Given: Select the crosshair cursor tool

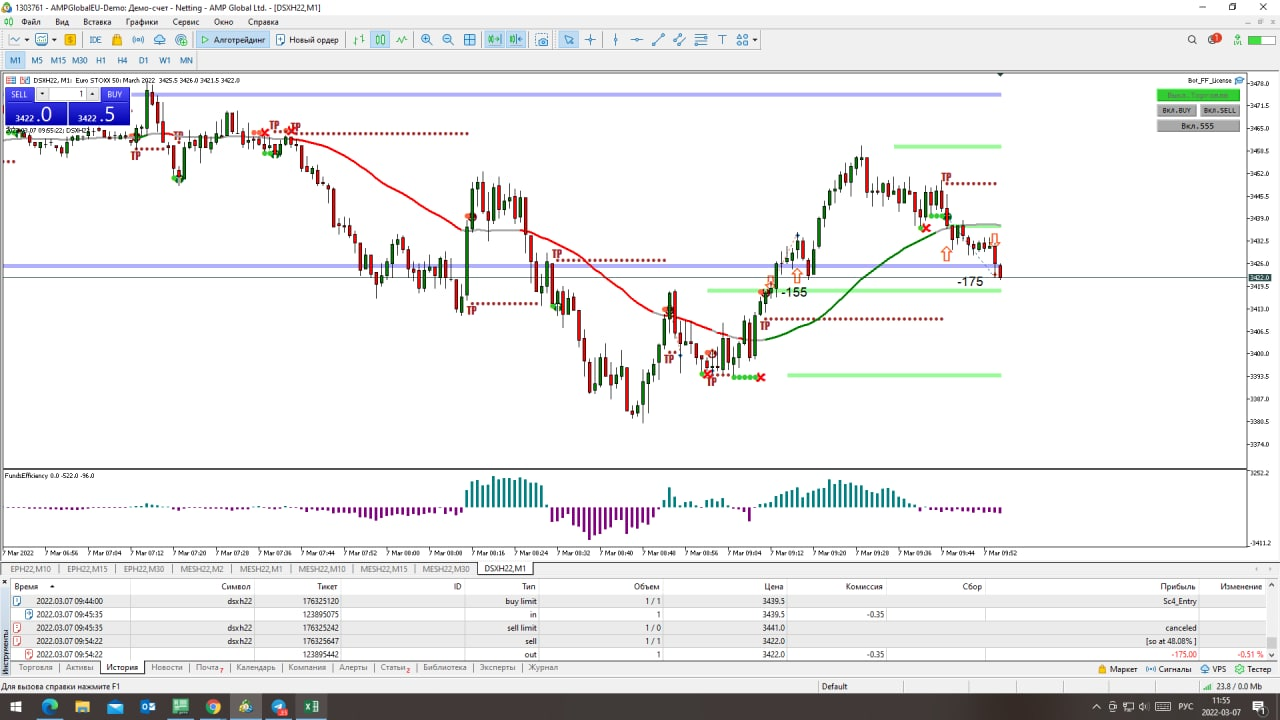Looking at the screenshot, I should (x=590, y=40).
